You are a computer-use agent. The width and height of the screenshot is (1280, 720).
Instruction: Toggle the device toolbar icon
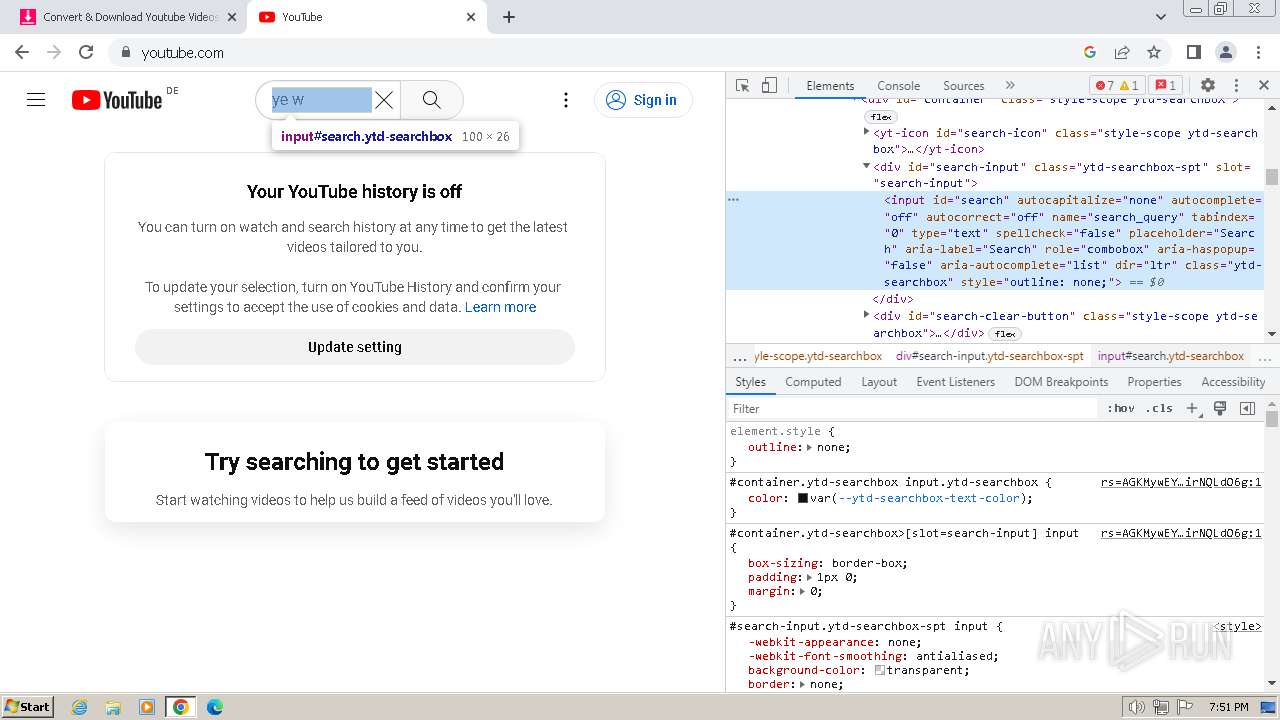[x=769, y=86]
